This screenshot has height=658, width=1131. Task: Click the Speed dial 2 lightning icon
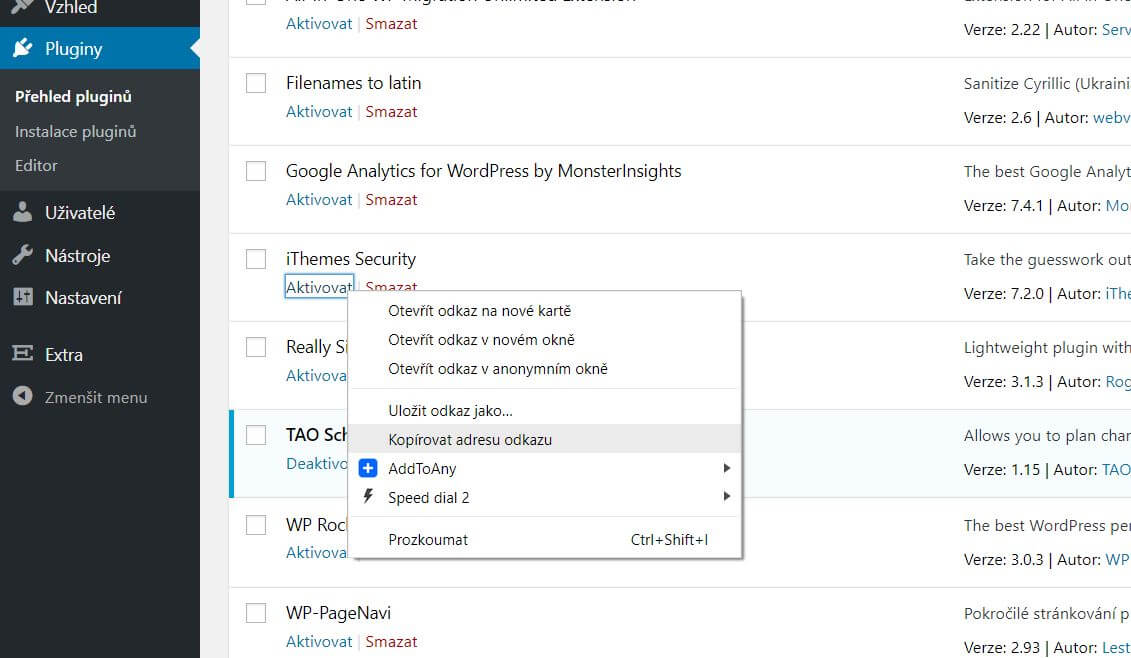(x=368, y=496)
